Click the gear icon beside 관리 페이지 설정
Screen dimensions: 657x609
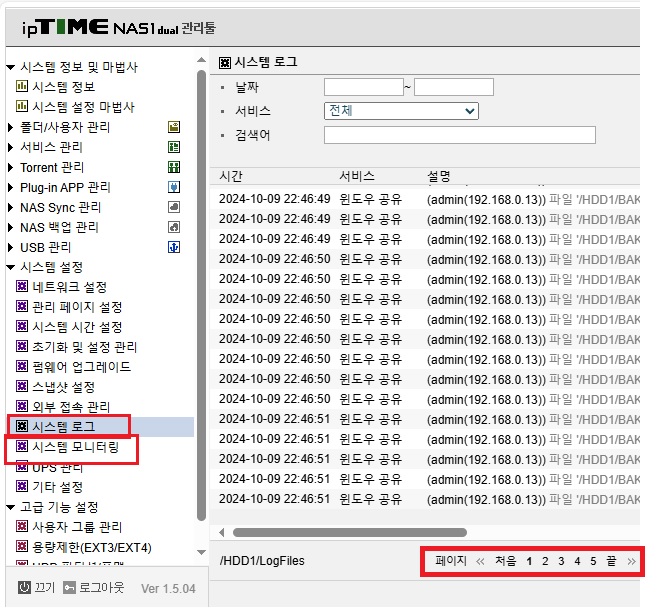(22, 306)
